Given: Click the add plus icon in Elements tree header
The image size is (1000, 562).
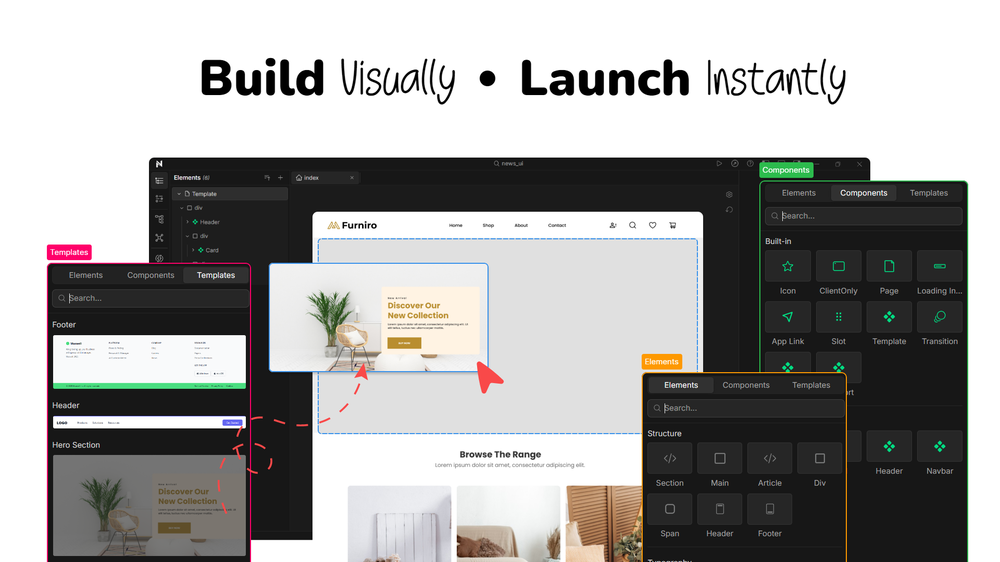Looking at the screenshot, I should (x=280, y=178).
